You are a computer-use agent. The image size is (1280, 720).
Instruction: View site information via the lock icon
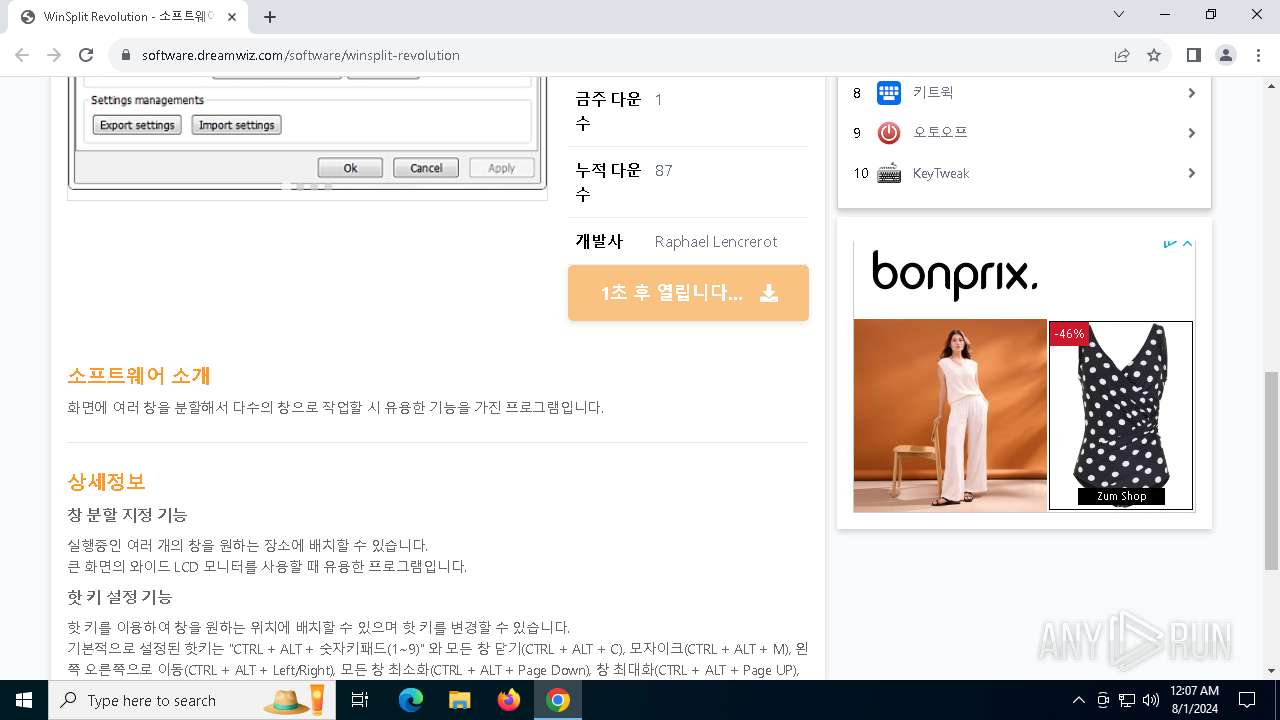point(126,55)
